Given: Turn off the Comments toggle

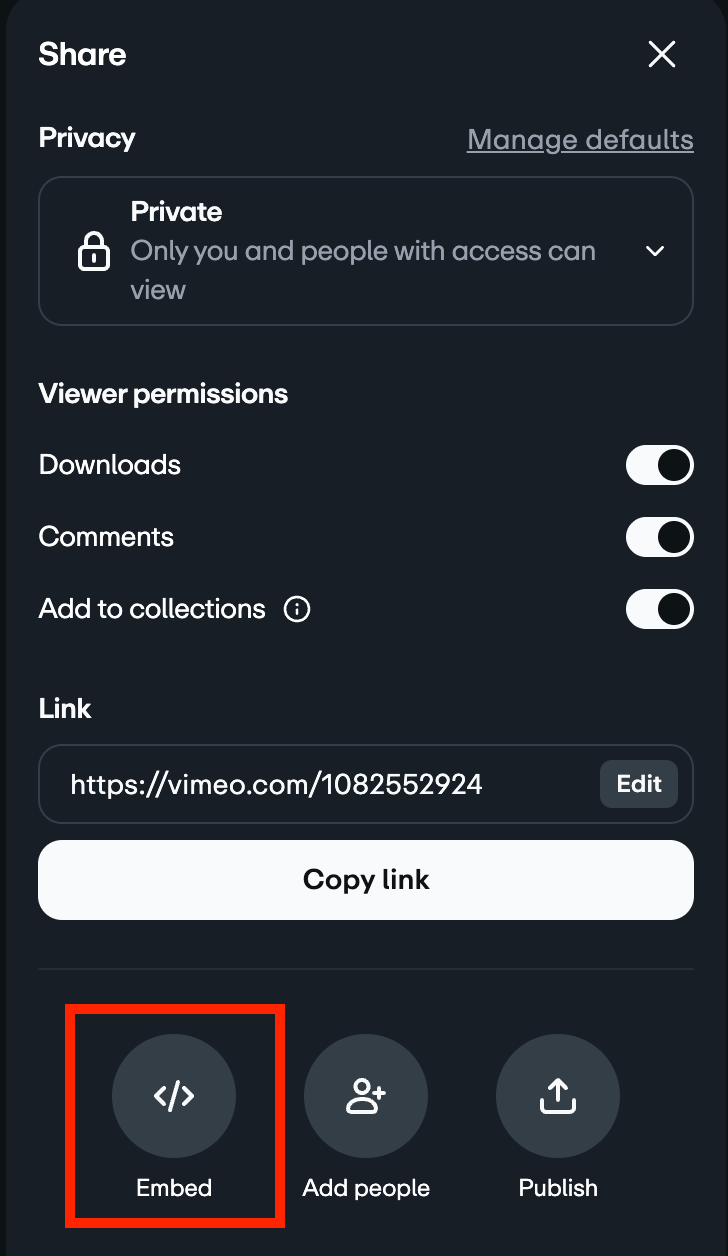Looking at the screenshot, I should coord(659,537).
